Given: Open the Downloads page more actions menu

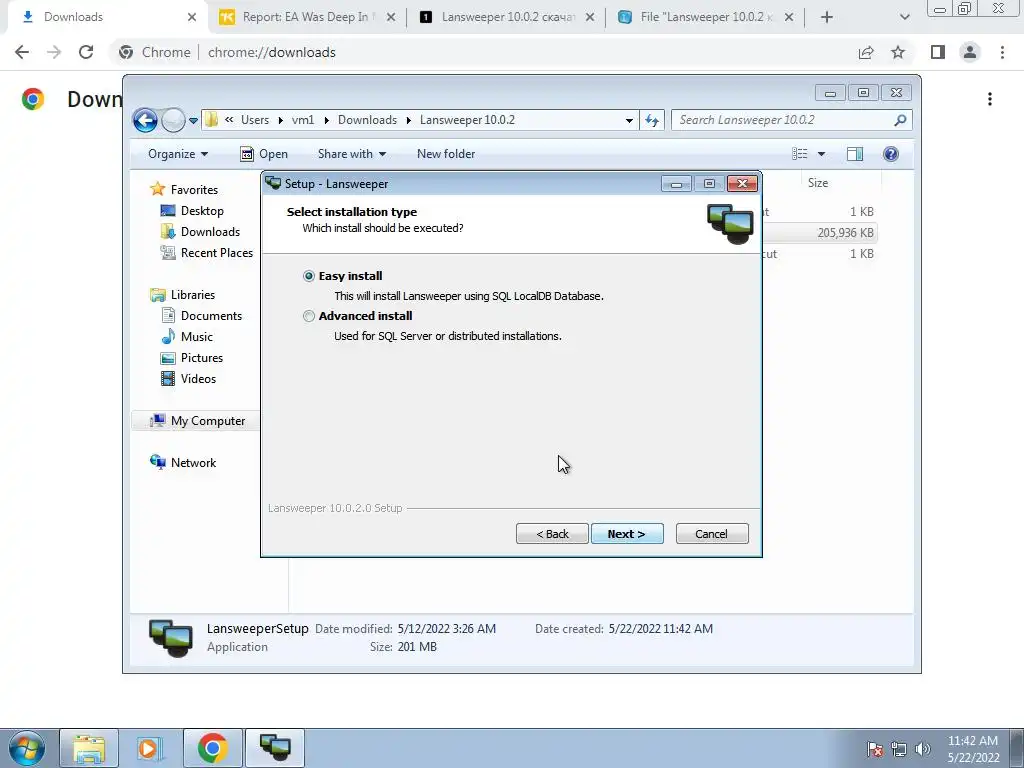Looking at the screenshot, I should coord(990,99).
